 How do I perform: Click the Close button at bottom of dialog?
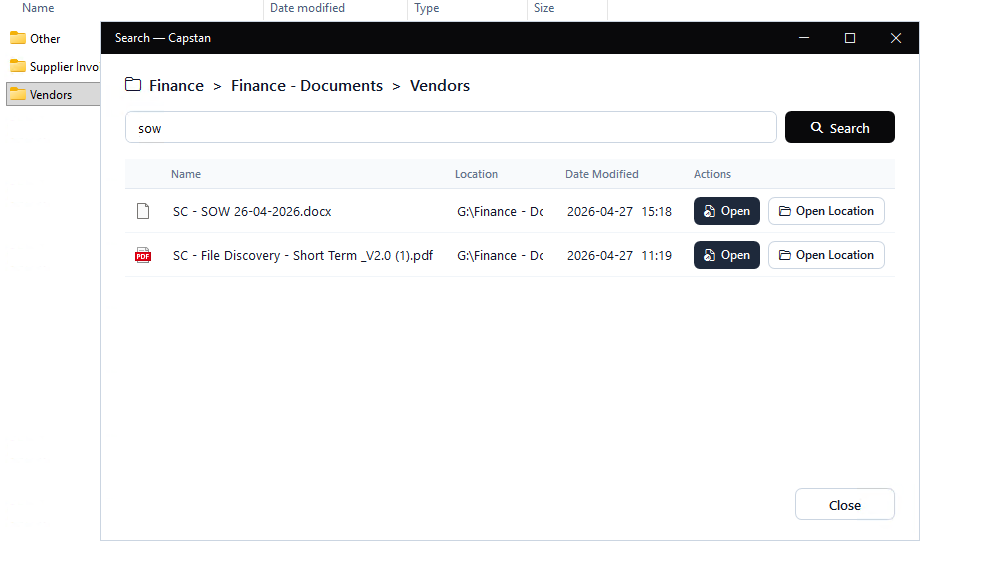844,505
